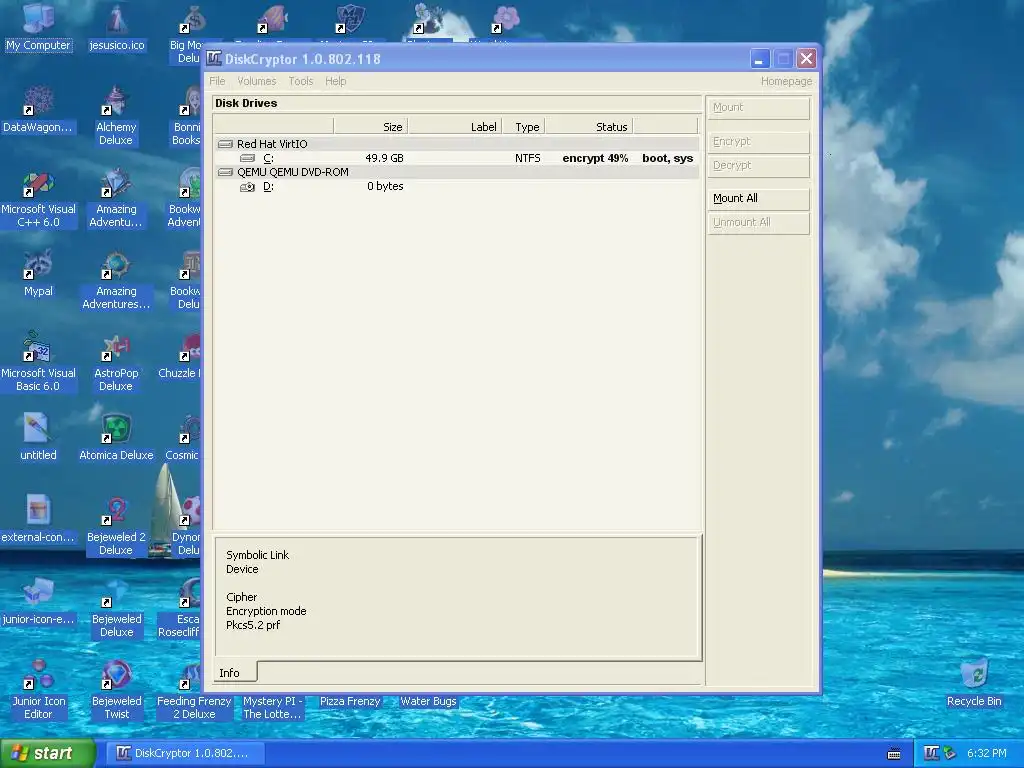The image size is (1024, 768).
Task: Click the Label column header
Action: point(455,127)
